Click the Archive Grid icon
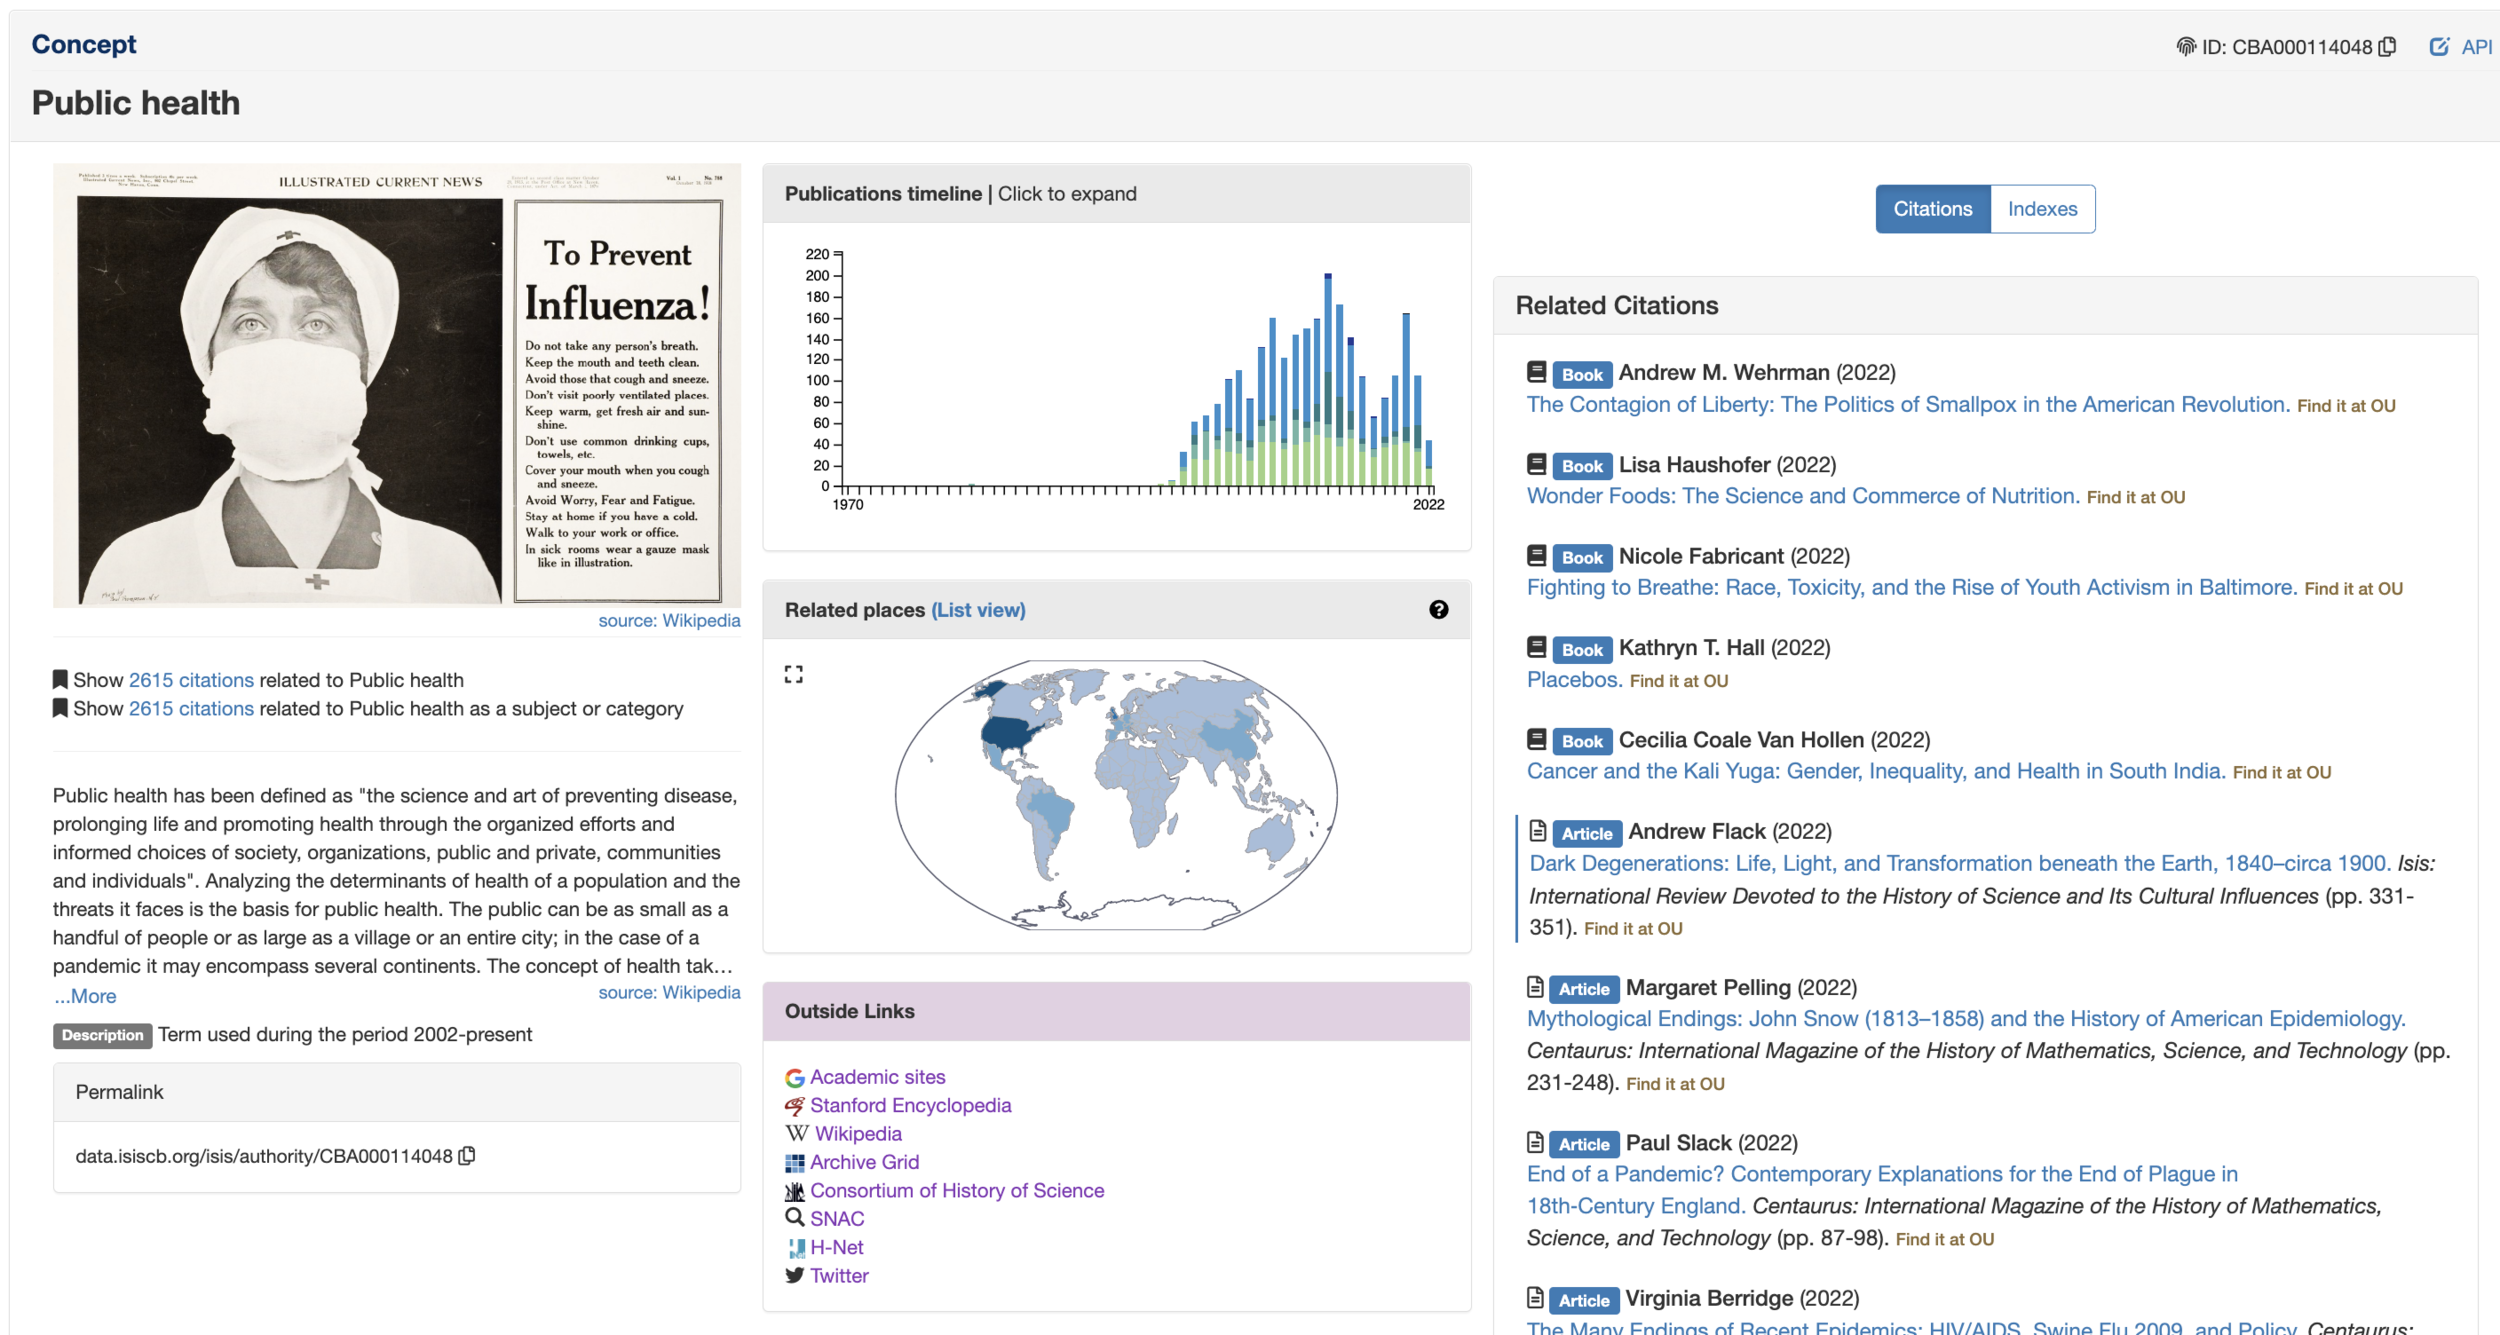This screenshot has height=1335, width=2500. [x=795, y=1162]
